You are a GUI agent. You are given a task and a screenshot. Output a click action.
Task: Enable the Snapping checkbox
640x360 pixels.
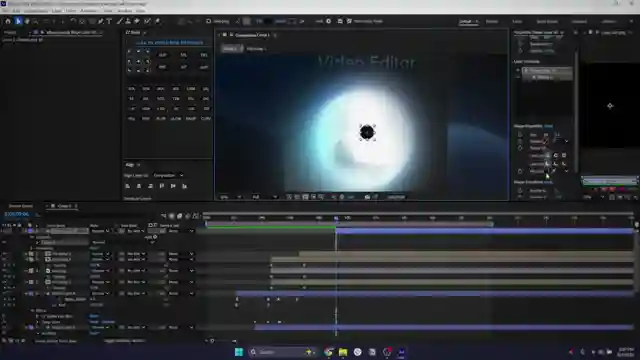coord(209,21)
